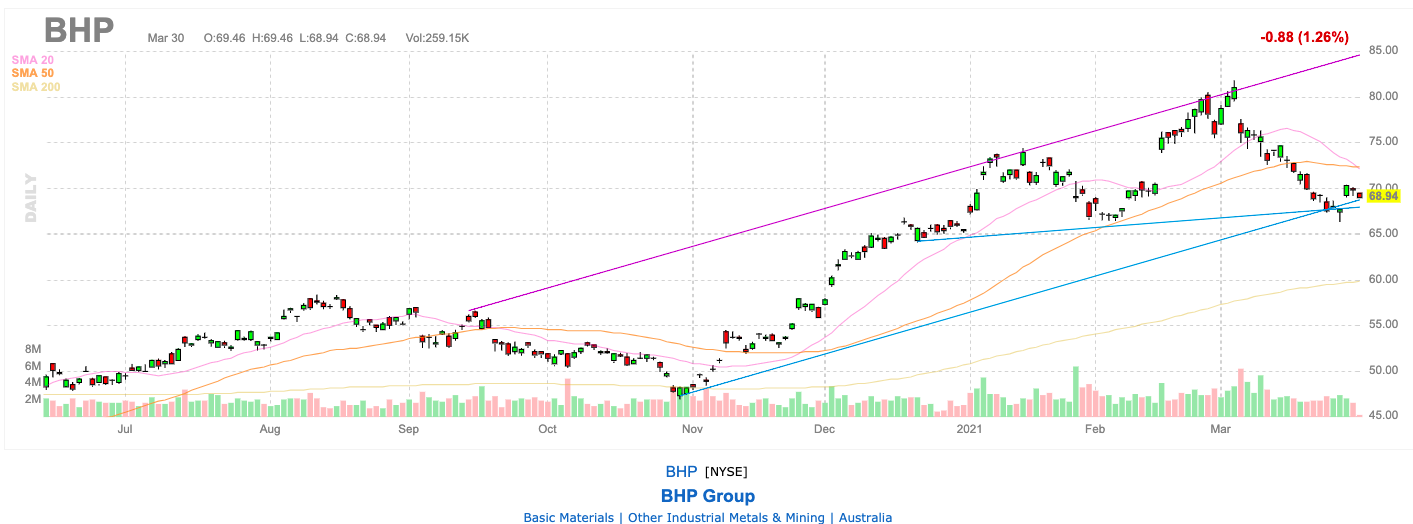Click the 50.00 price axis label
This screenshot has height=524, width=1413.
click(x=1384, y=370)
